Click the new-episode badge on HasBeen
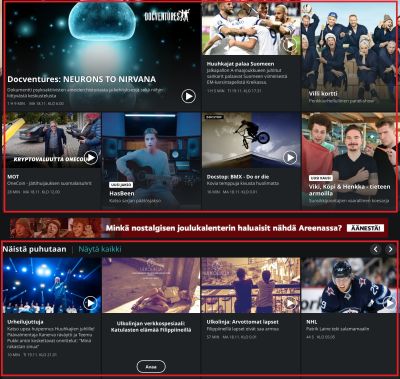 [121, 185]
